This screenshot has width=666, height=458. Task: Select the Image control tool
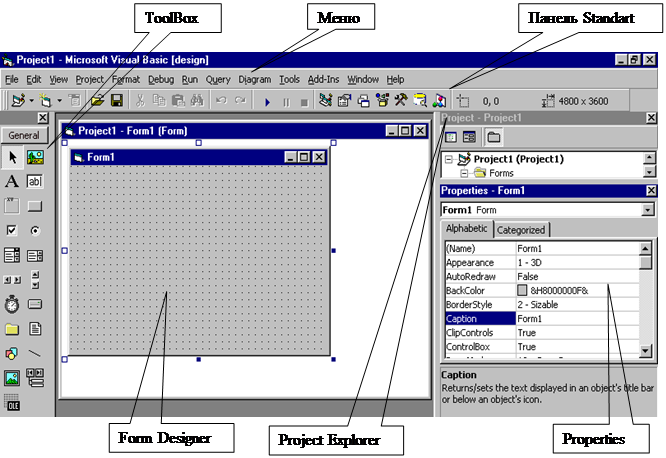[x=12, y=378]
